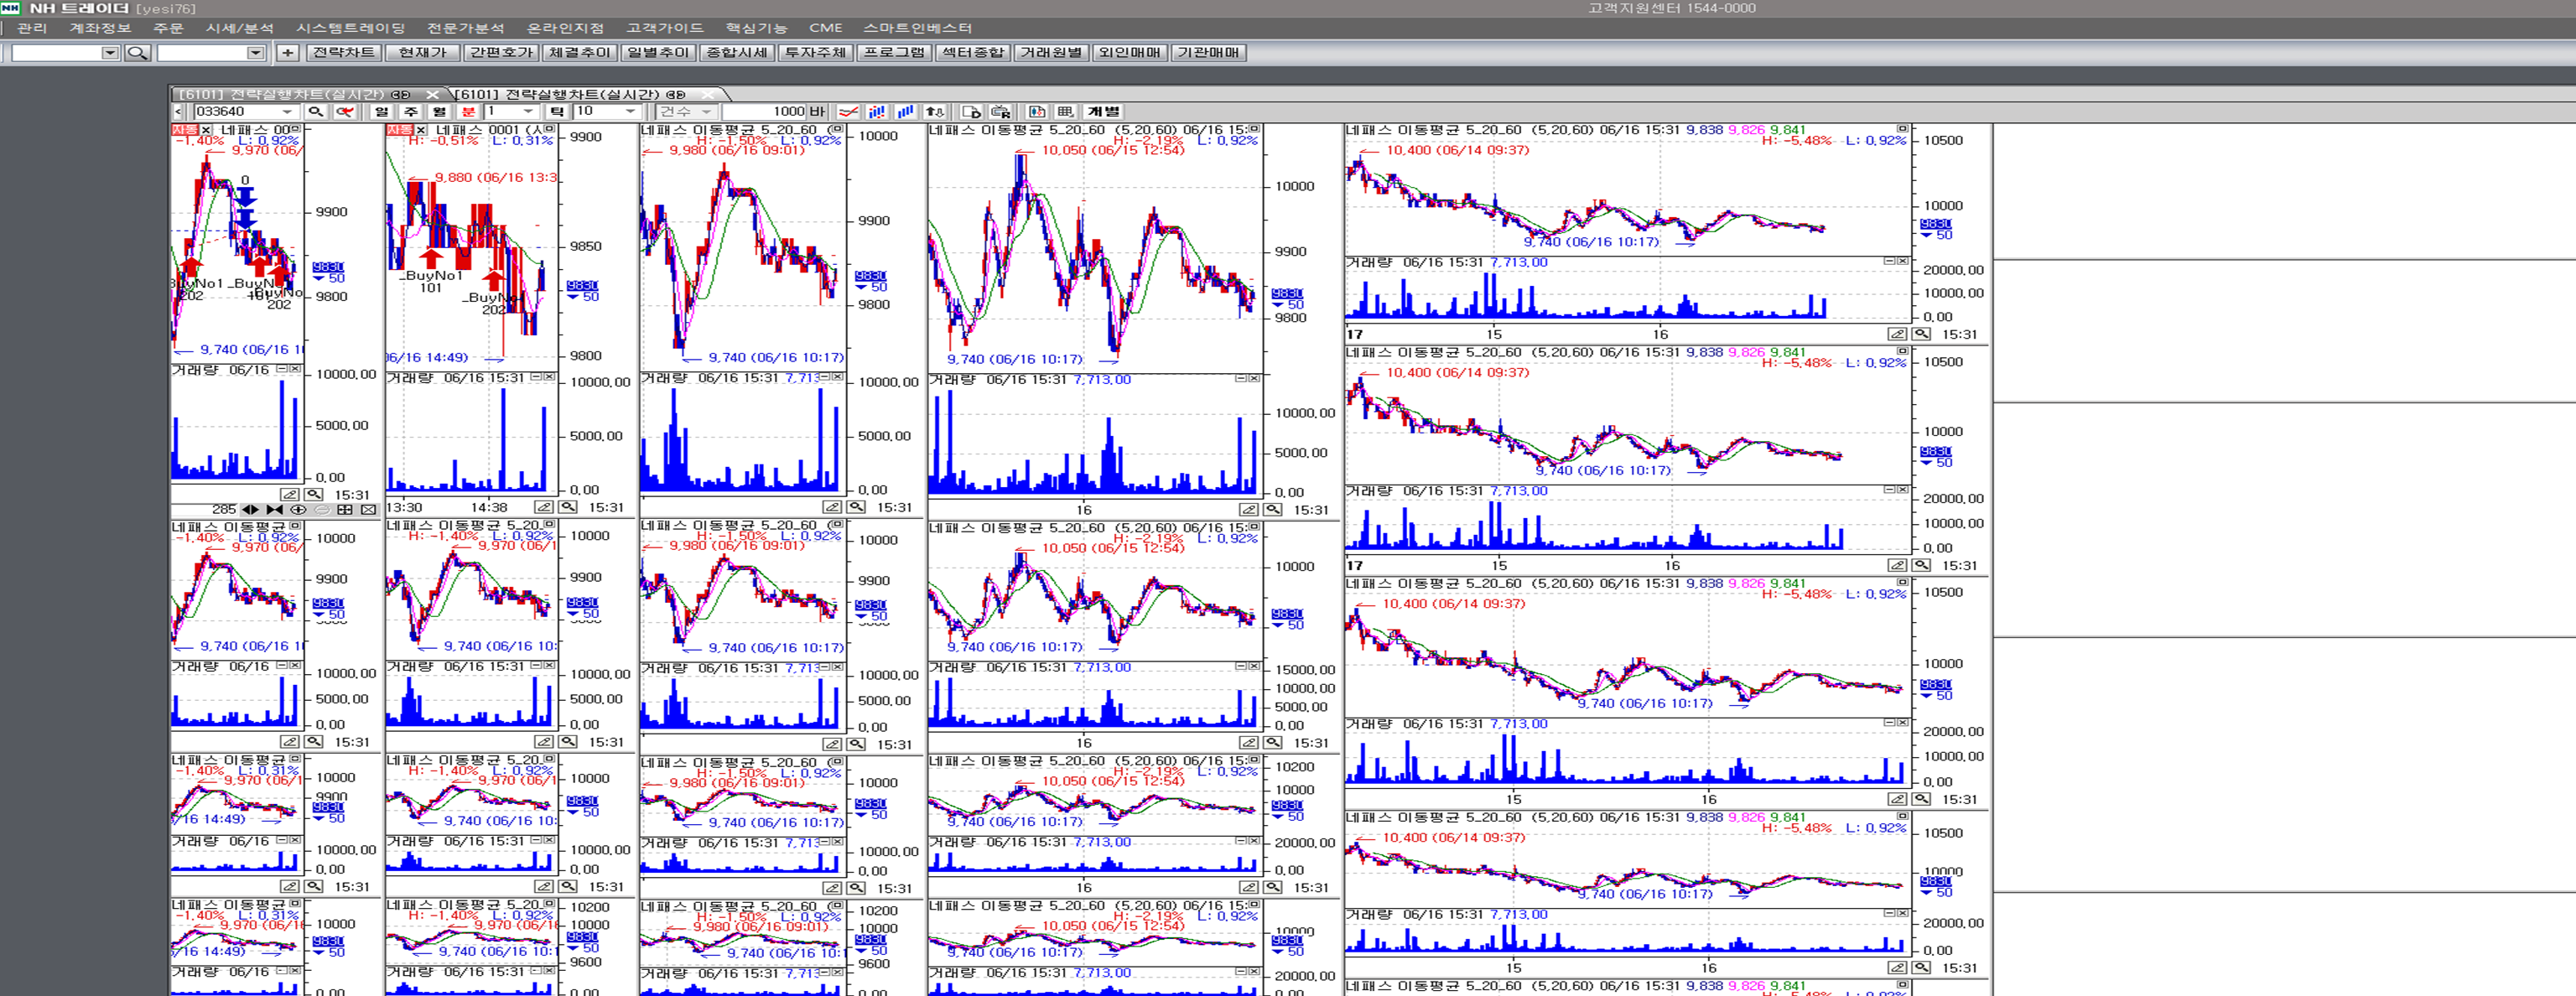Select the 분 (minute) period toggle

click(469, 111)
